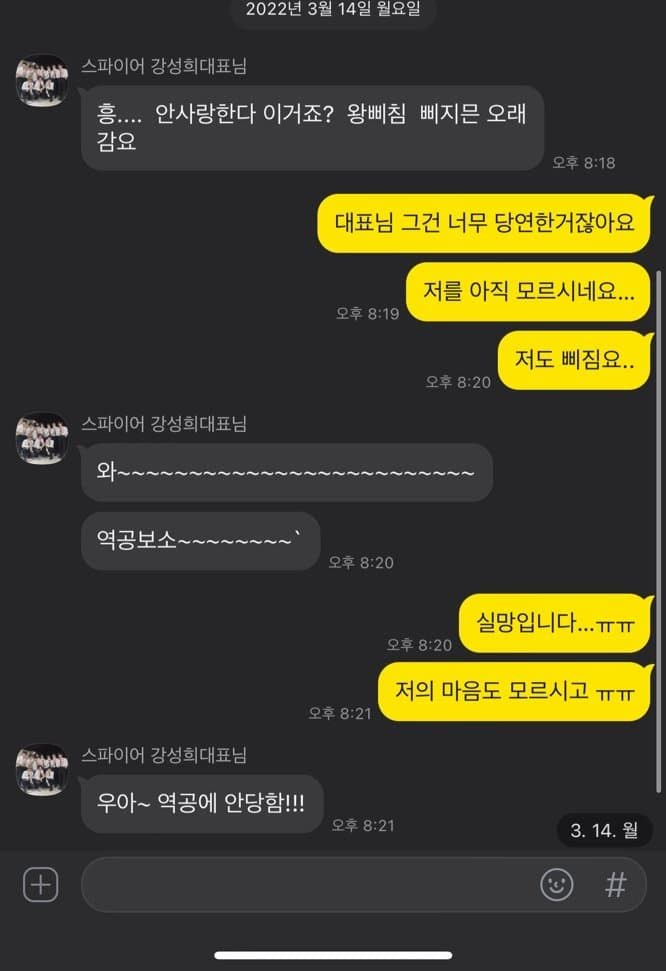Select the 저도 삐짐요 yellow bubble
The image size is (666, 971).
pos(574,360)
